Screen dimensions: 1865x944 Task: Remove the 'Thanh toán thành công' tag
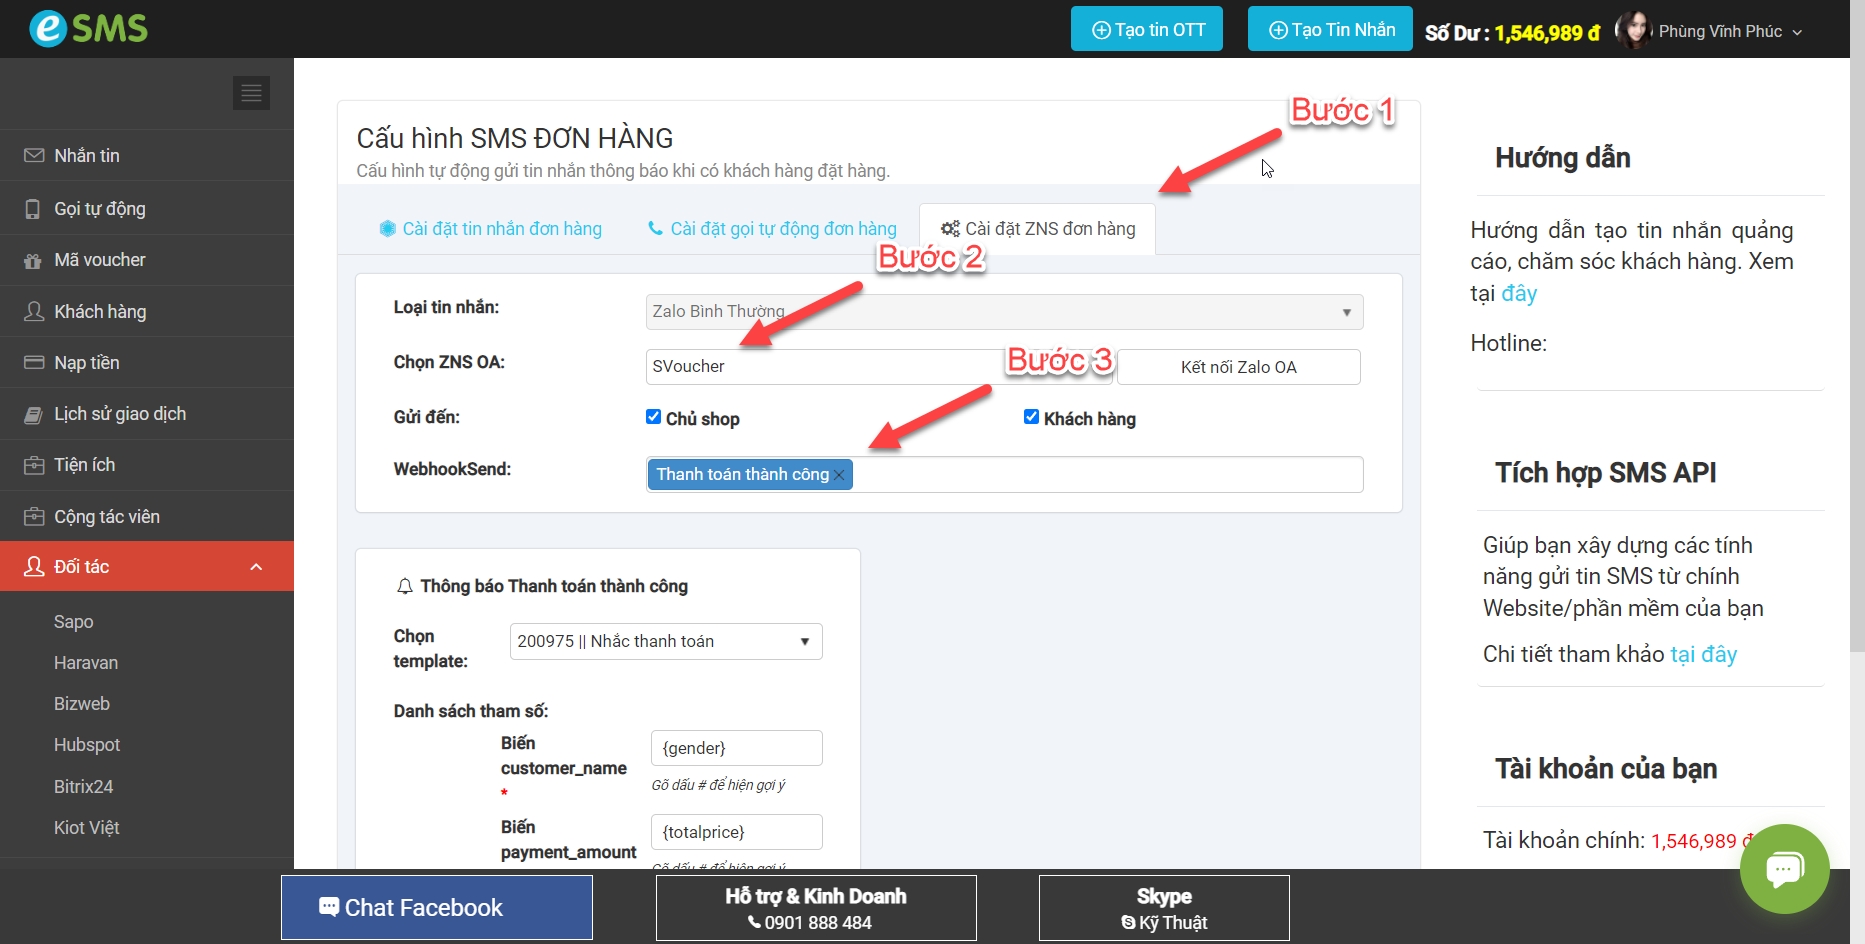click(x=840, y=475)
